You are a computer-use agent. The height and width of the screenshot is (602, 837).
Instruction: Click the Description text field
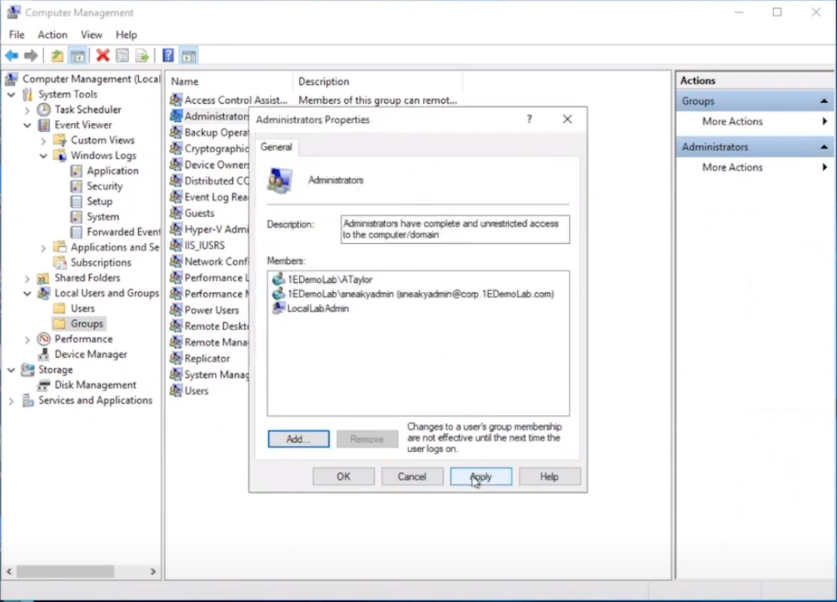coord(455,229)
